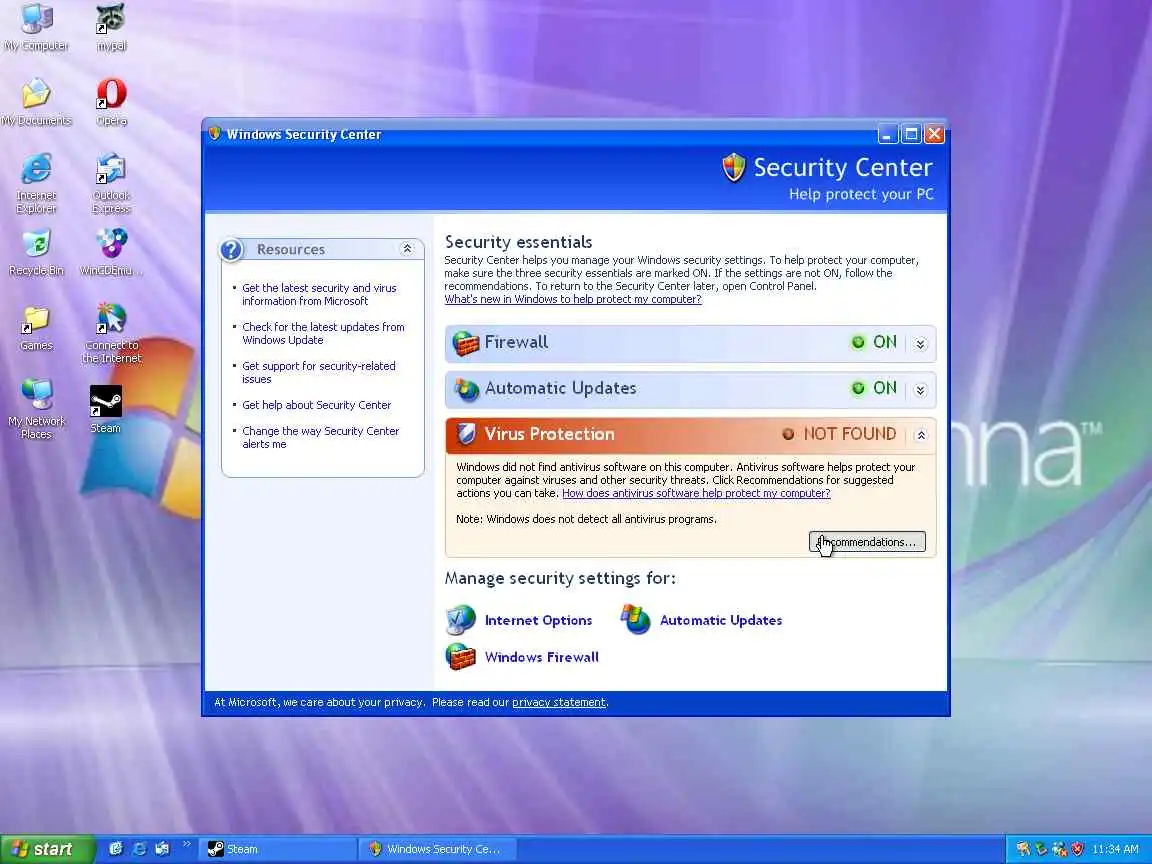The image size is (1152, 864).
Task: Open What's new in Windows link
Action: point(573,299)
